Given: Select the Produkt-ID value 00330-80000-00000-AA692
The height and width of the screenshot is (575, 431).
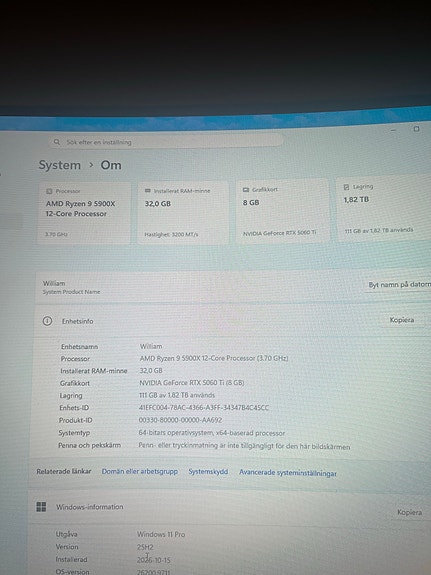Looking at the screenshot, I should coord(180,420).
